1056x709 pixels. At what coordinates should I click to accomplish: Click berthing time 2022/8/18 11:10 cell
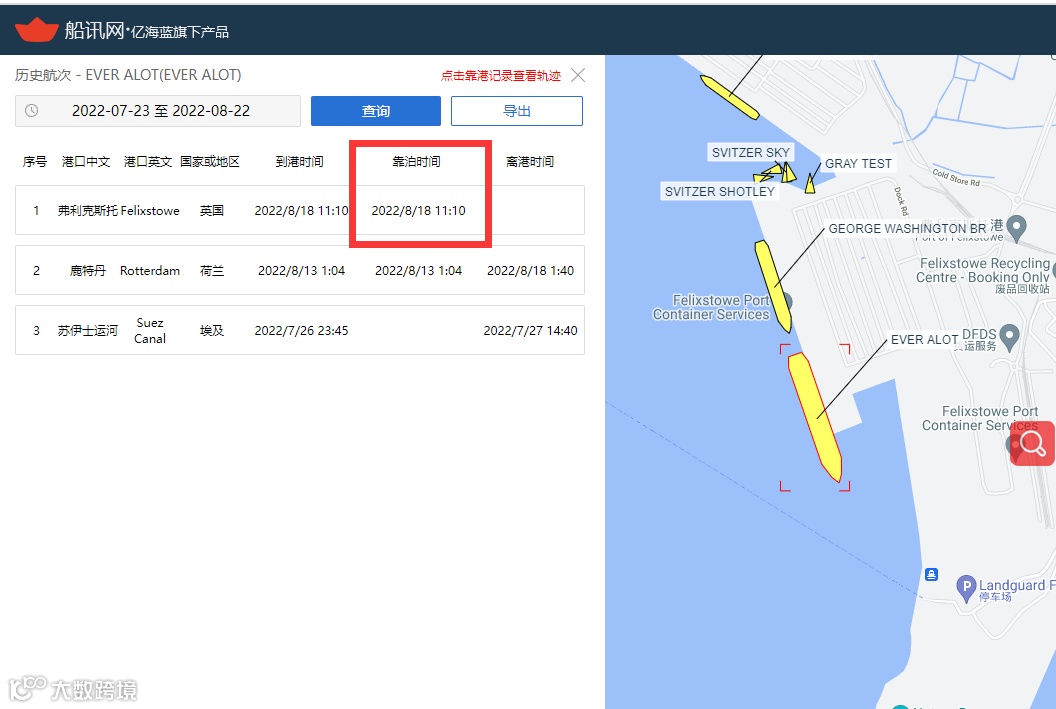(418, 211)
